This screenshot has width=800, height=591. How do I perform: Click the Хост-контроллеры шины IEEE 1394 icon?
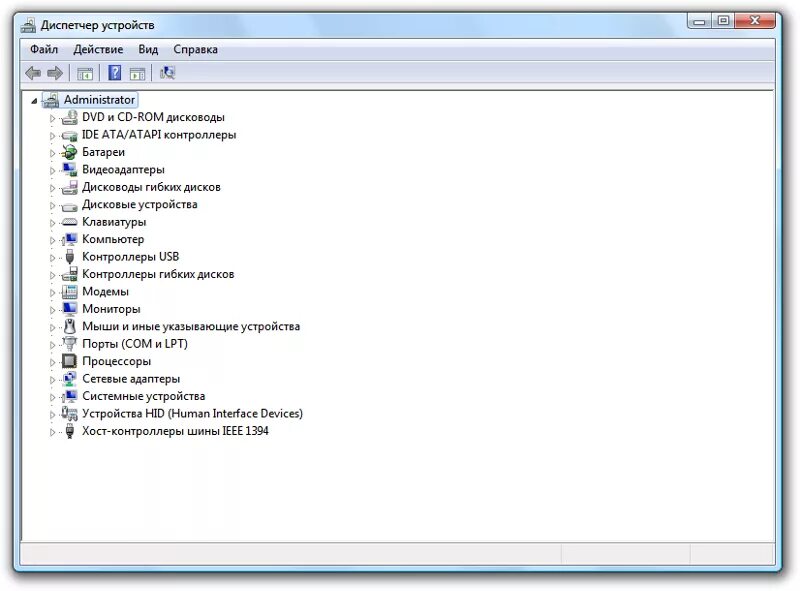[70, 431]
